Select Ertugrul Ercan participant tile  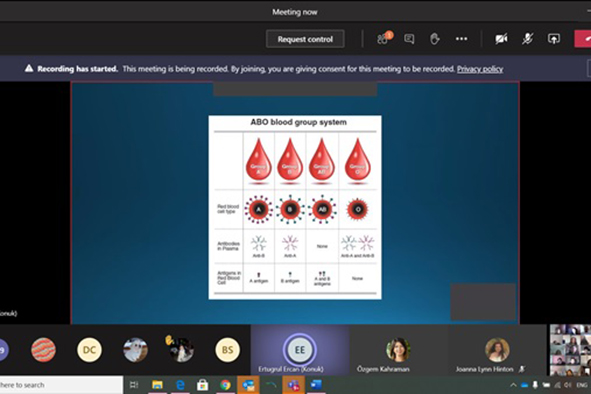[300, 350]
